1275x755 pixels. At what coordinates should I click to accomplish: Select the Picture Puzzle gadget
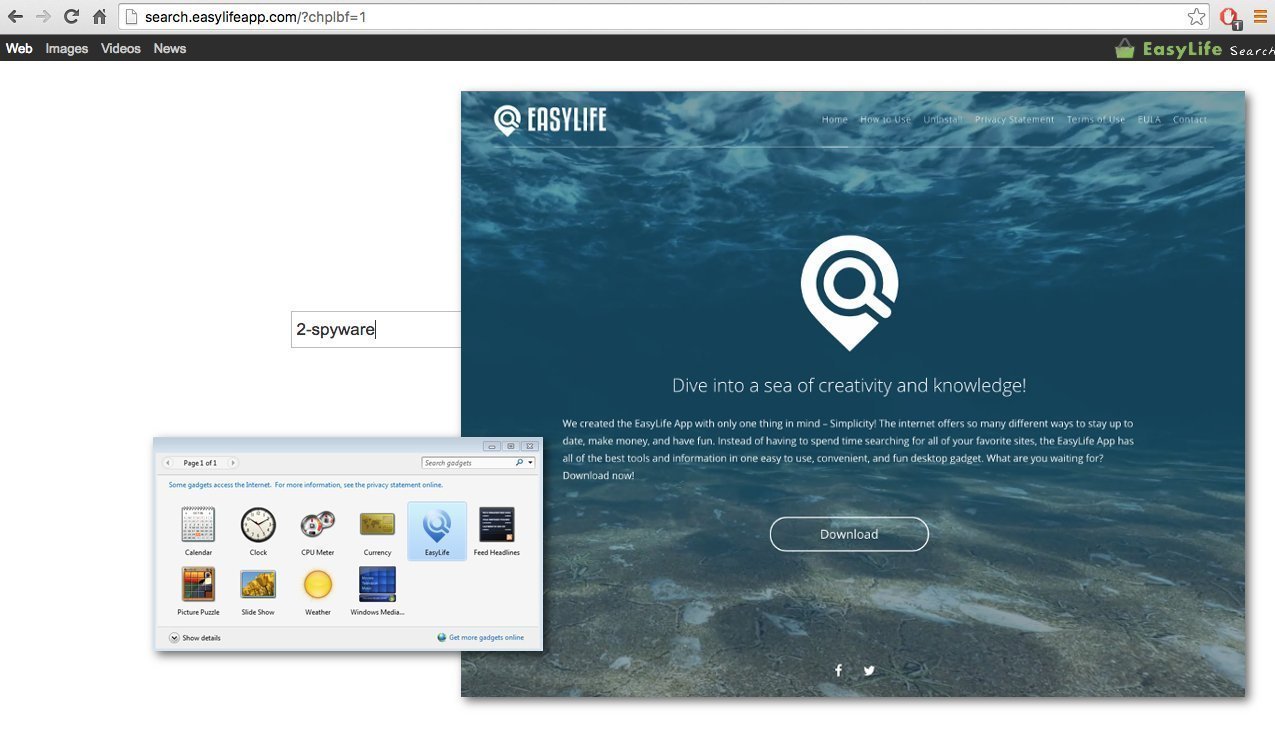coord(198,591)
